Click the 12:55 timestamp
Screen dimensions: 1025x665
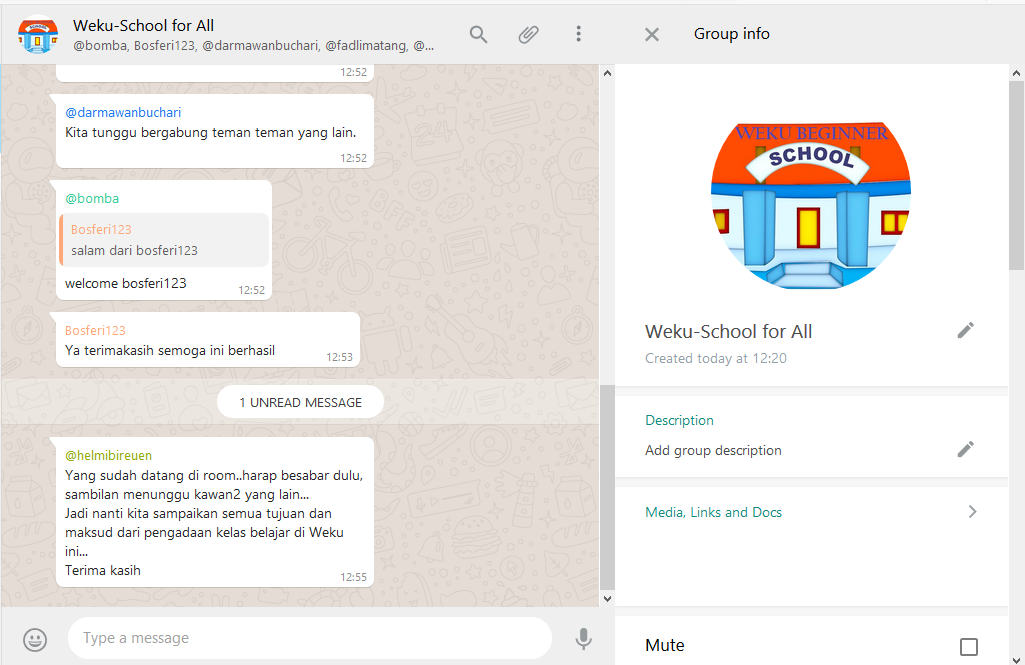click(353, 577)
